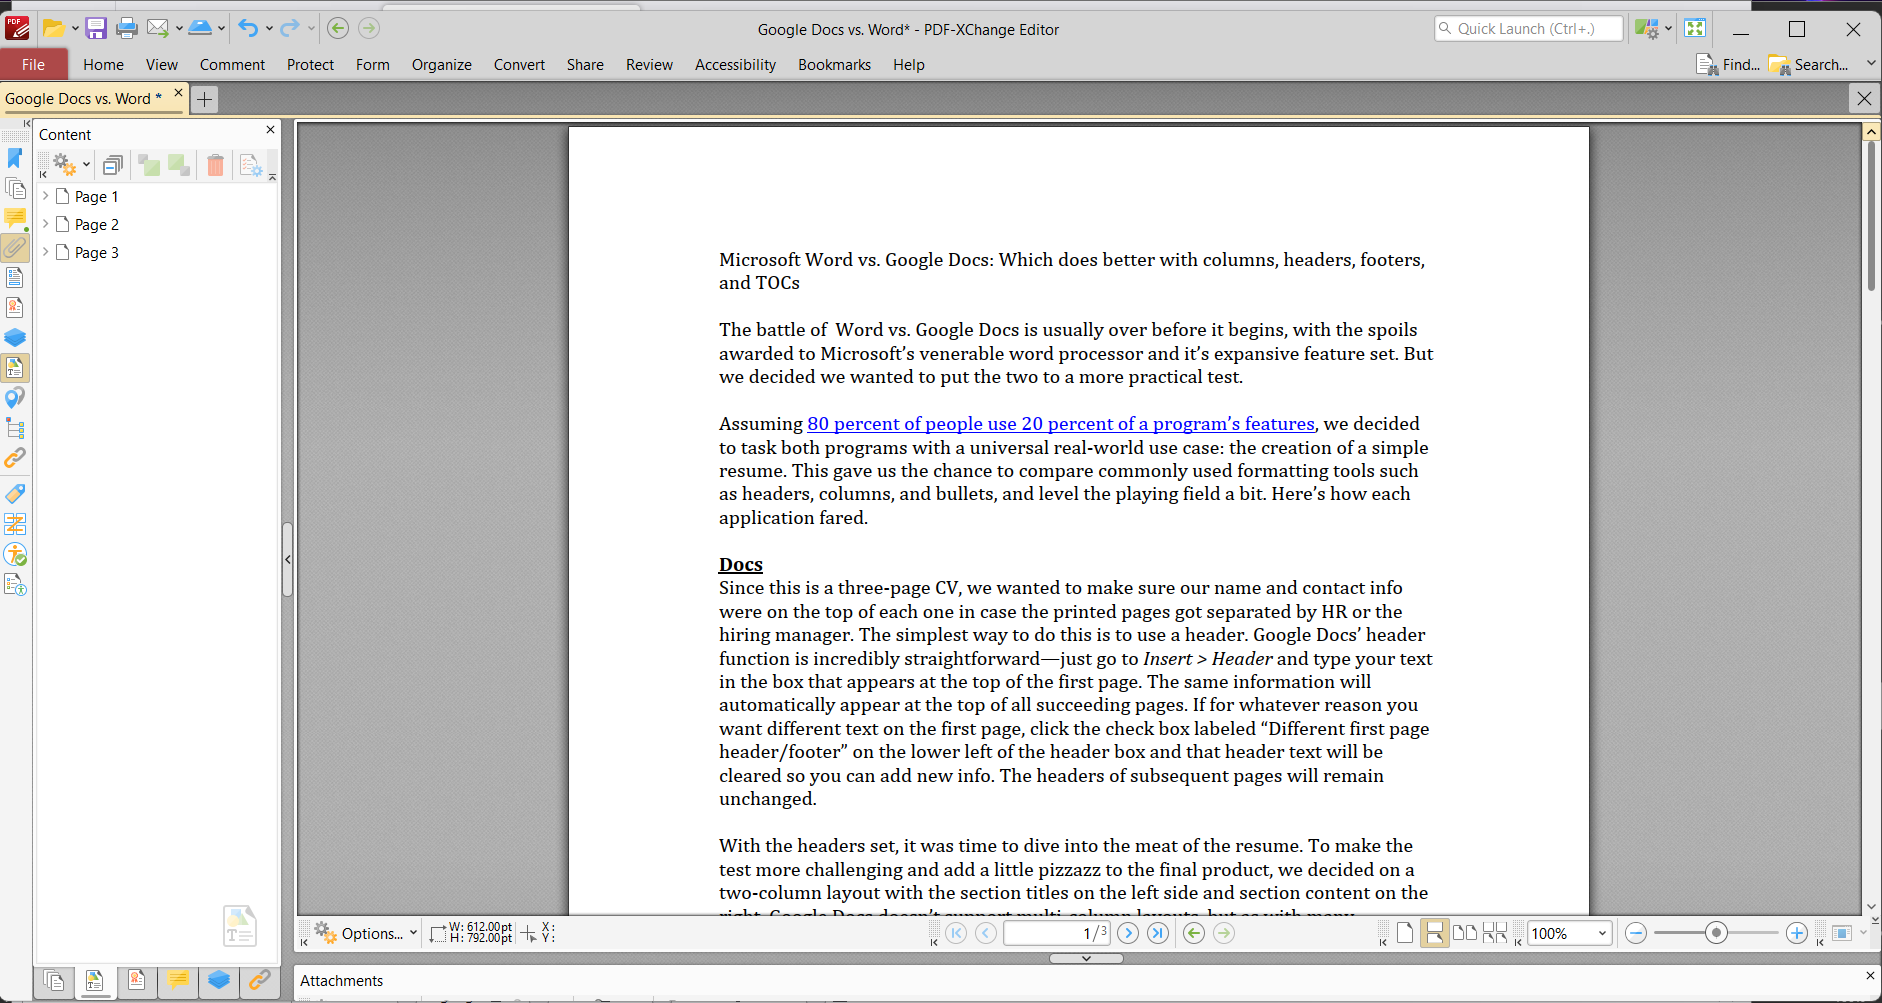
Task: Close the Content pane with its X
Action: 270,130
